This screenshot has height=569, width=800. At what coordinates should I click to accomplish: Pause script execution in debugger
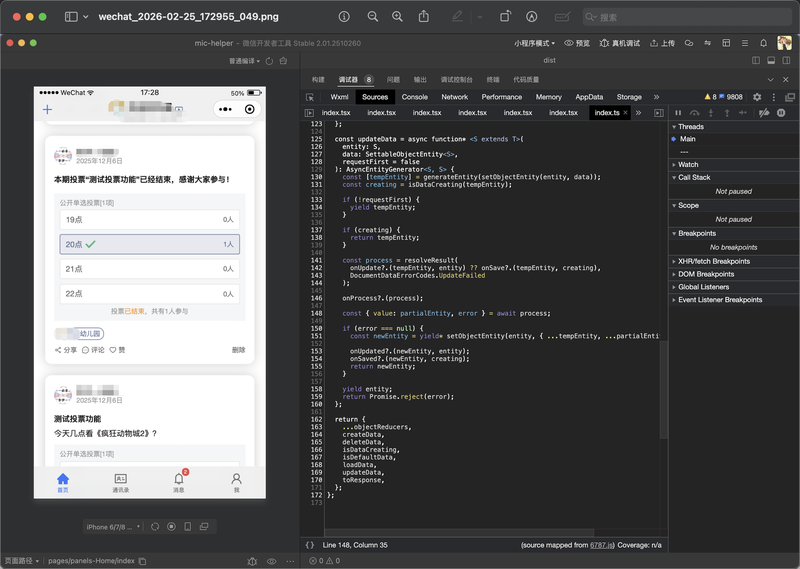point(678,113)
